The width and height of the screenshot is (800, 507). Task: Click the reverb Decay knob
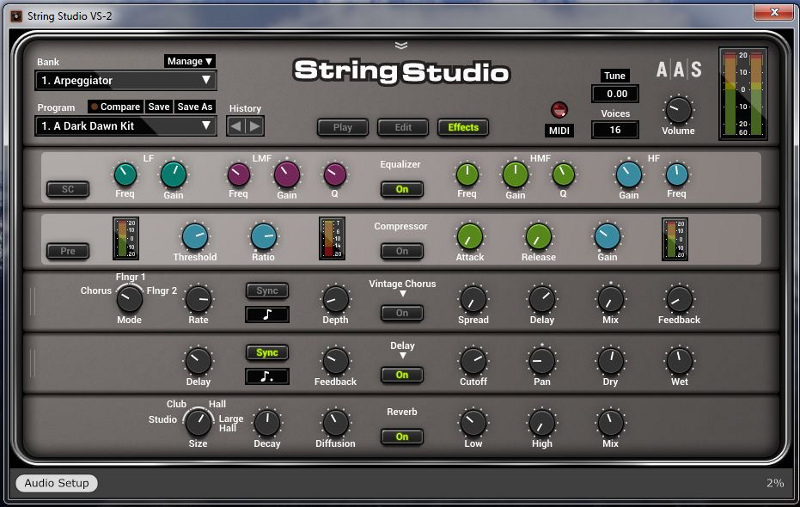[x=267, y=423]
